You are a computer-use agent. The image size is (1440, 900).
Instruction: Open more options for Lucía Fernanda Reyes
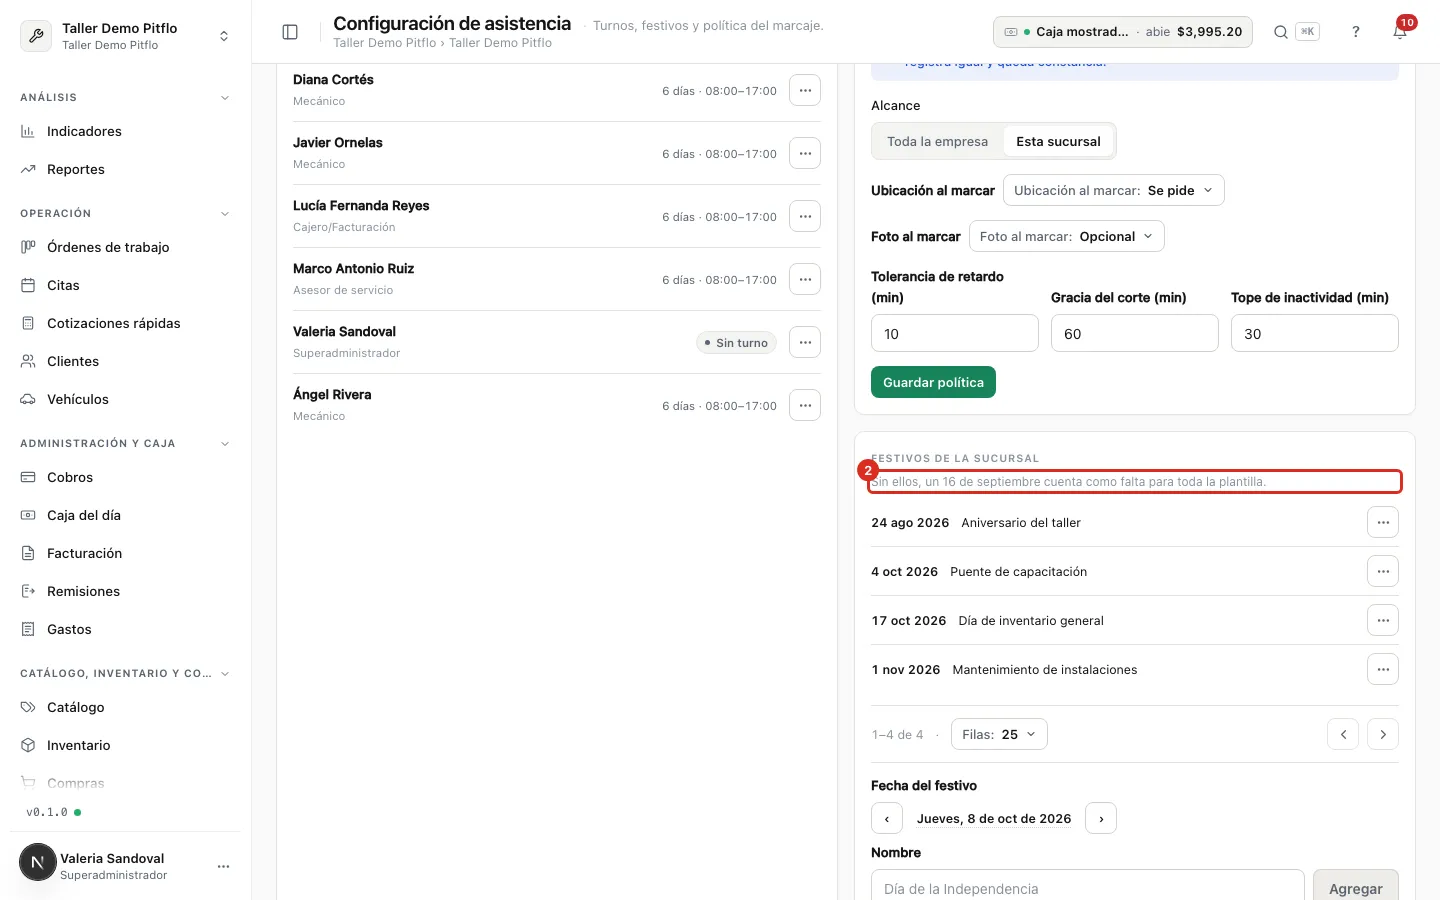[x=805, y=216]
